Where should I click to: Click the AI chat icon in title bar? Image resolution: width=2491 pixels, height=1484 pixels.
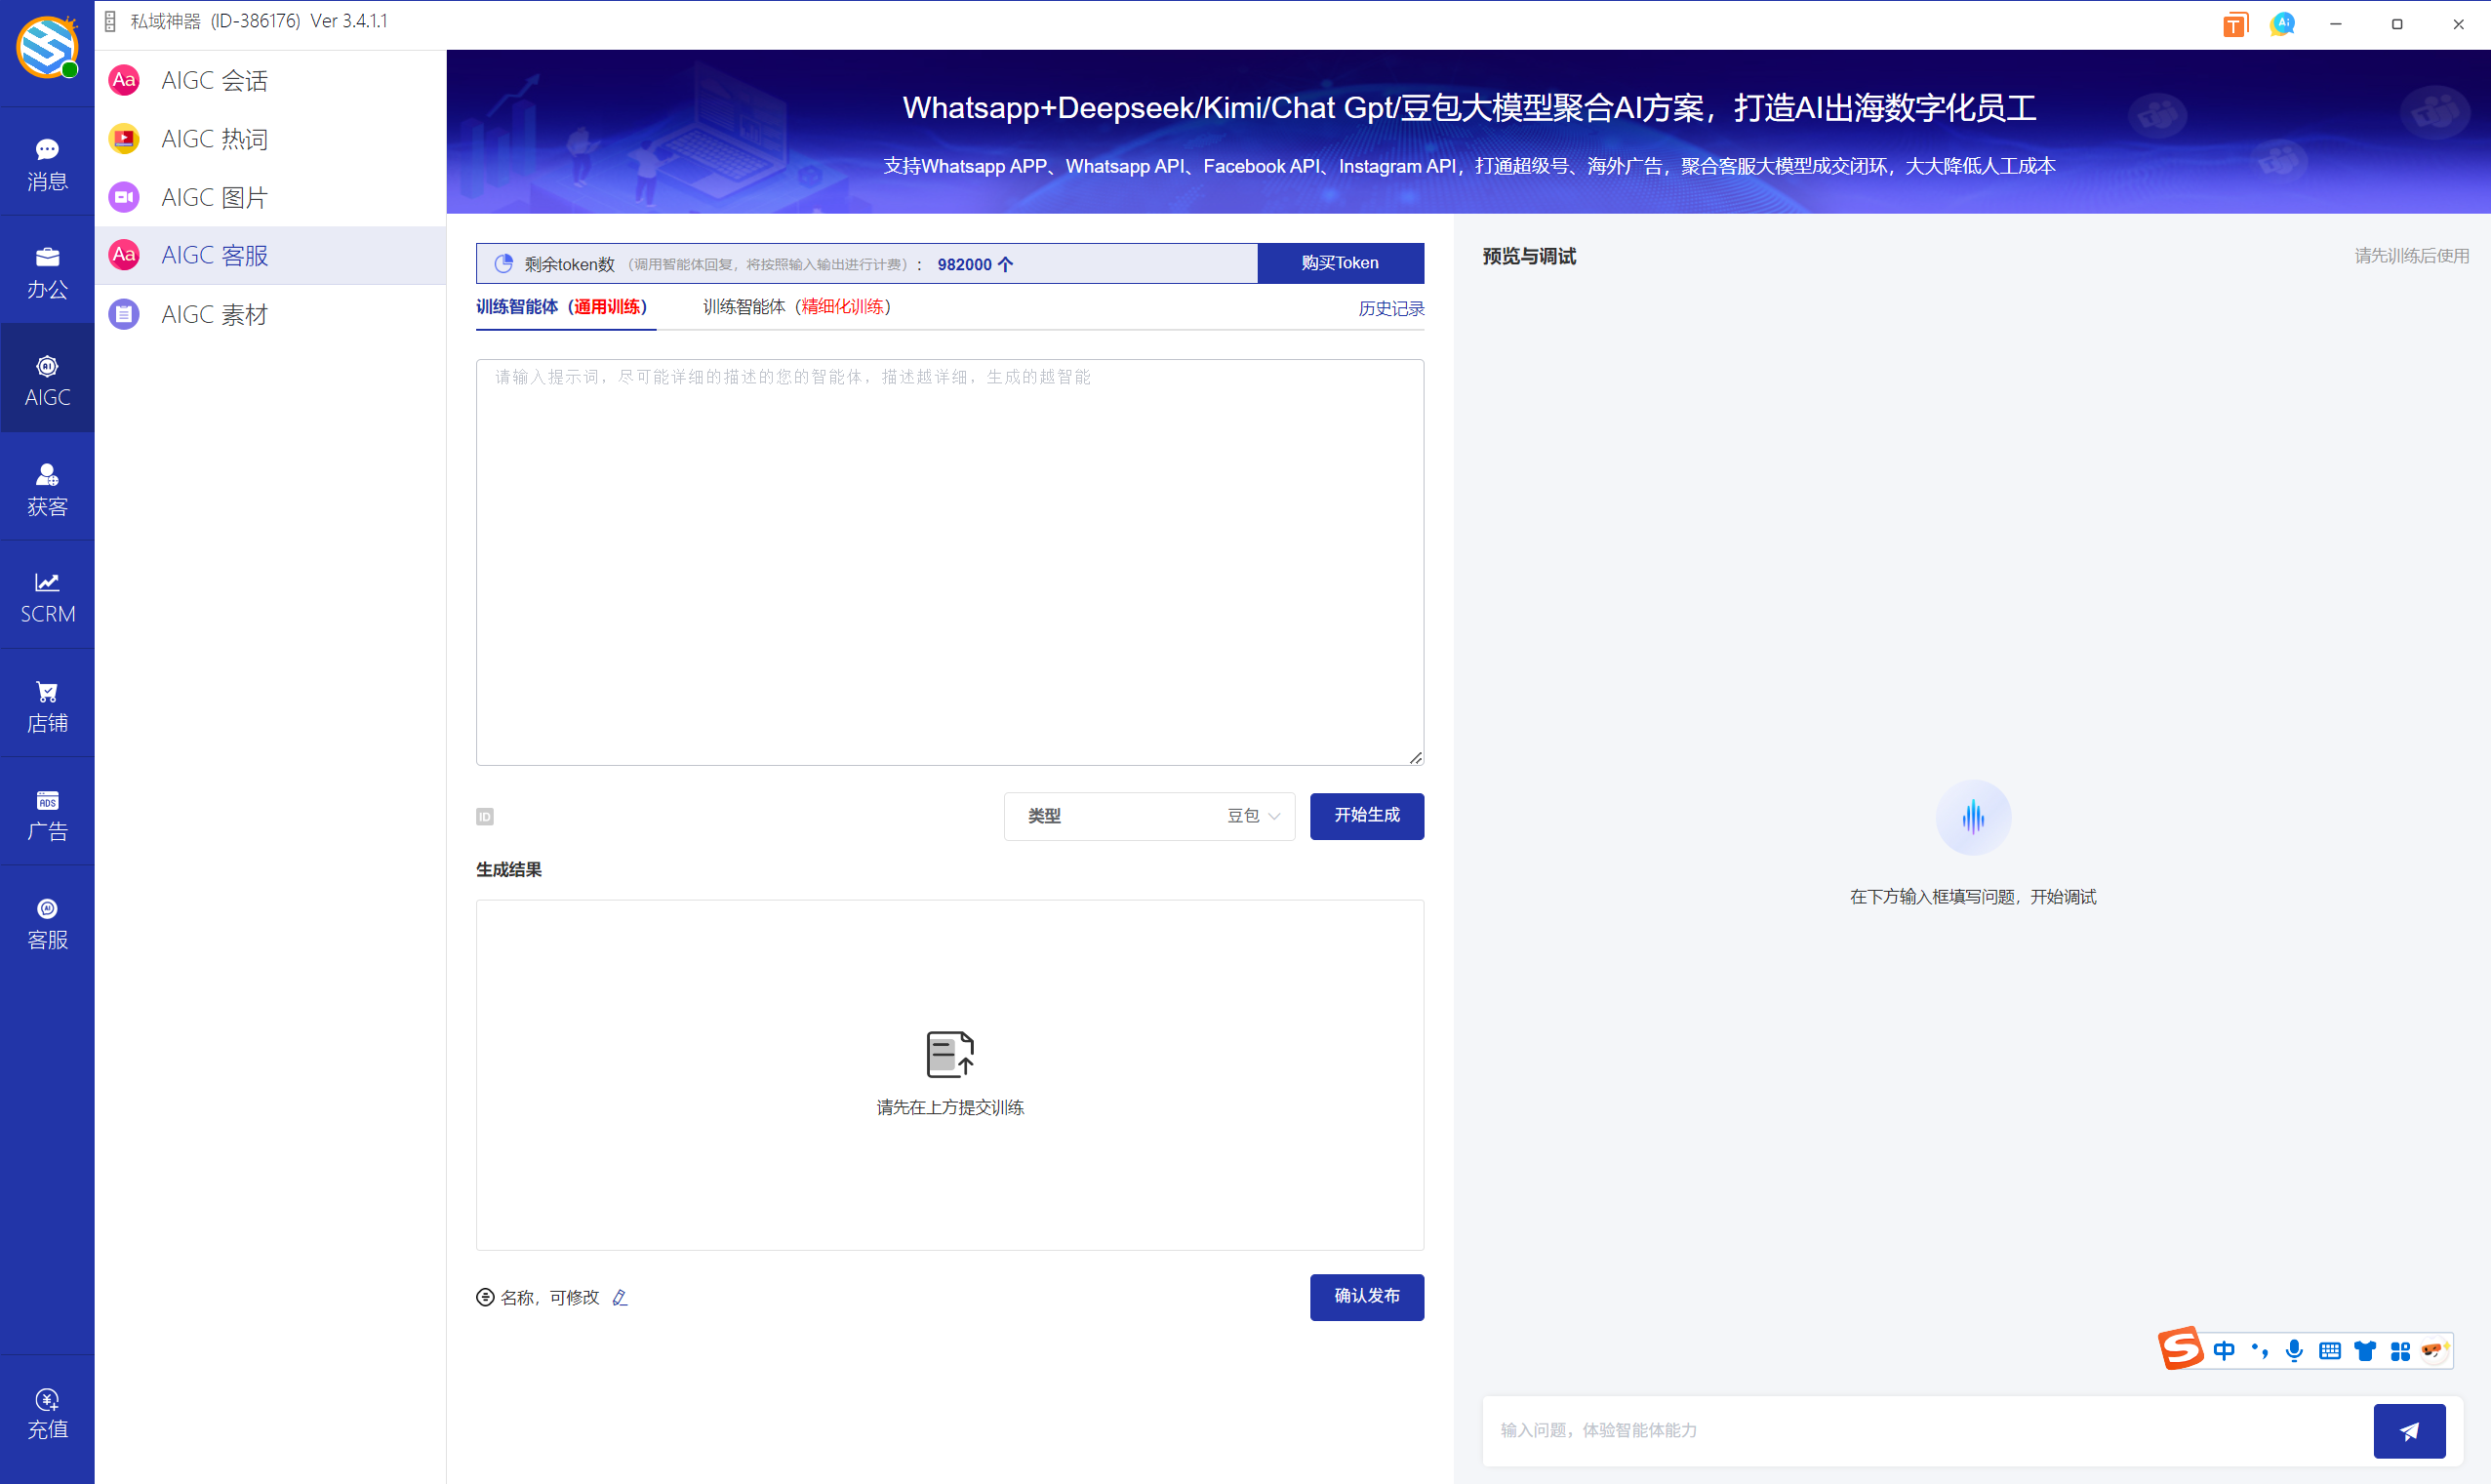[2283, 23]
